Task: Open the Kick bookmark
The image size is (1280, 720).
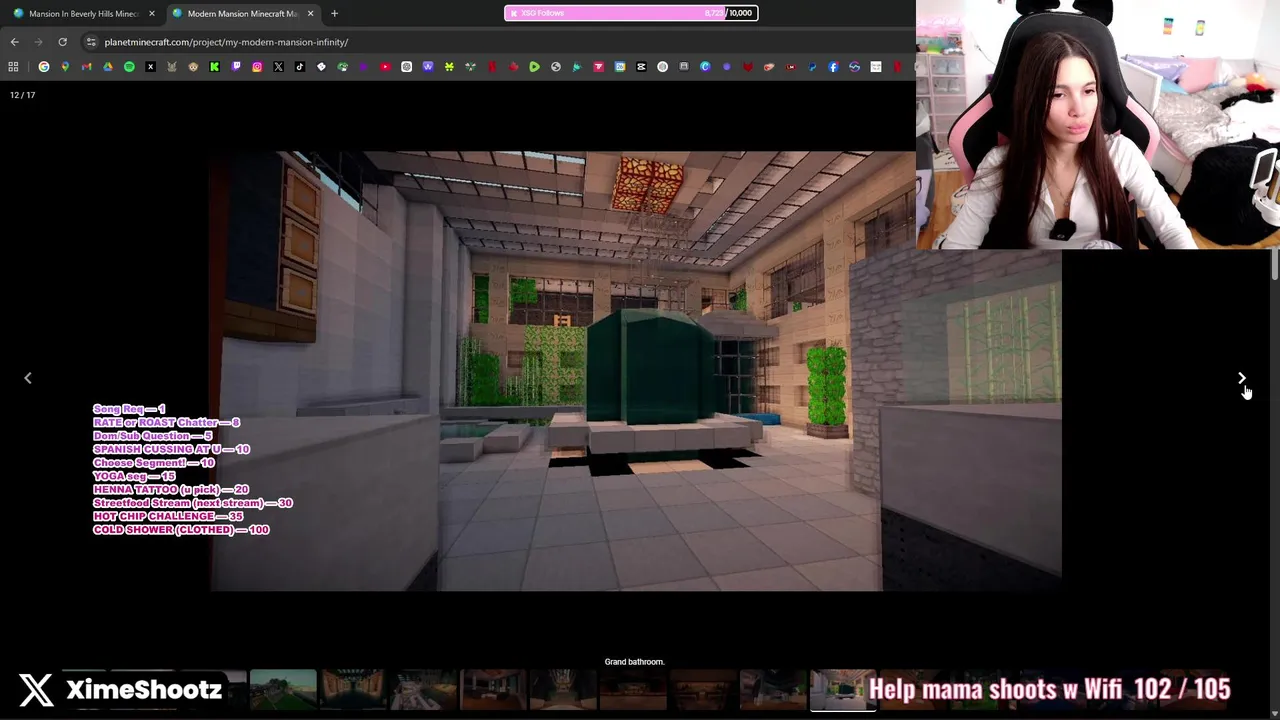Action: click(x=214, y=67)
